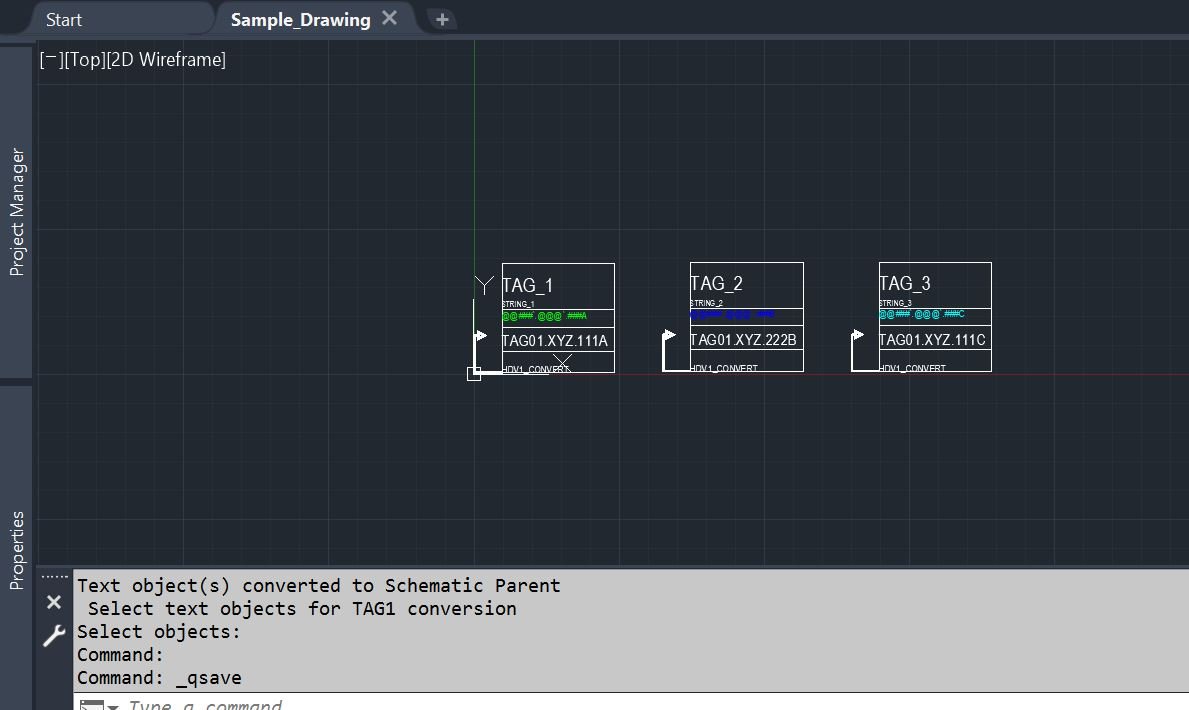Open recent commands arrow in command line

(x=113, y=706)
